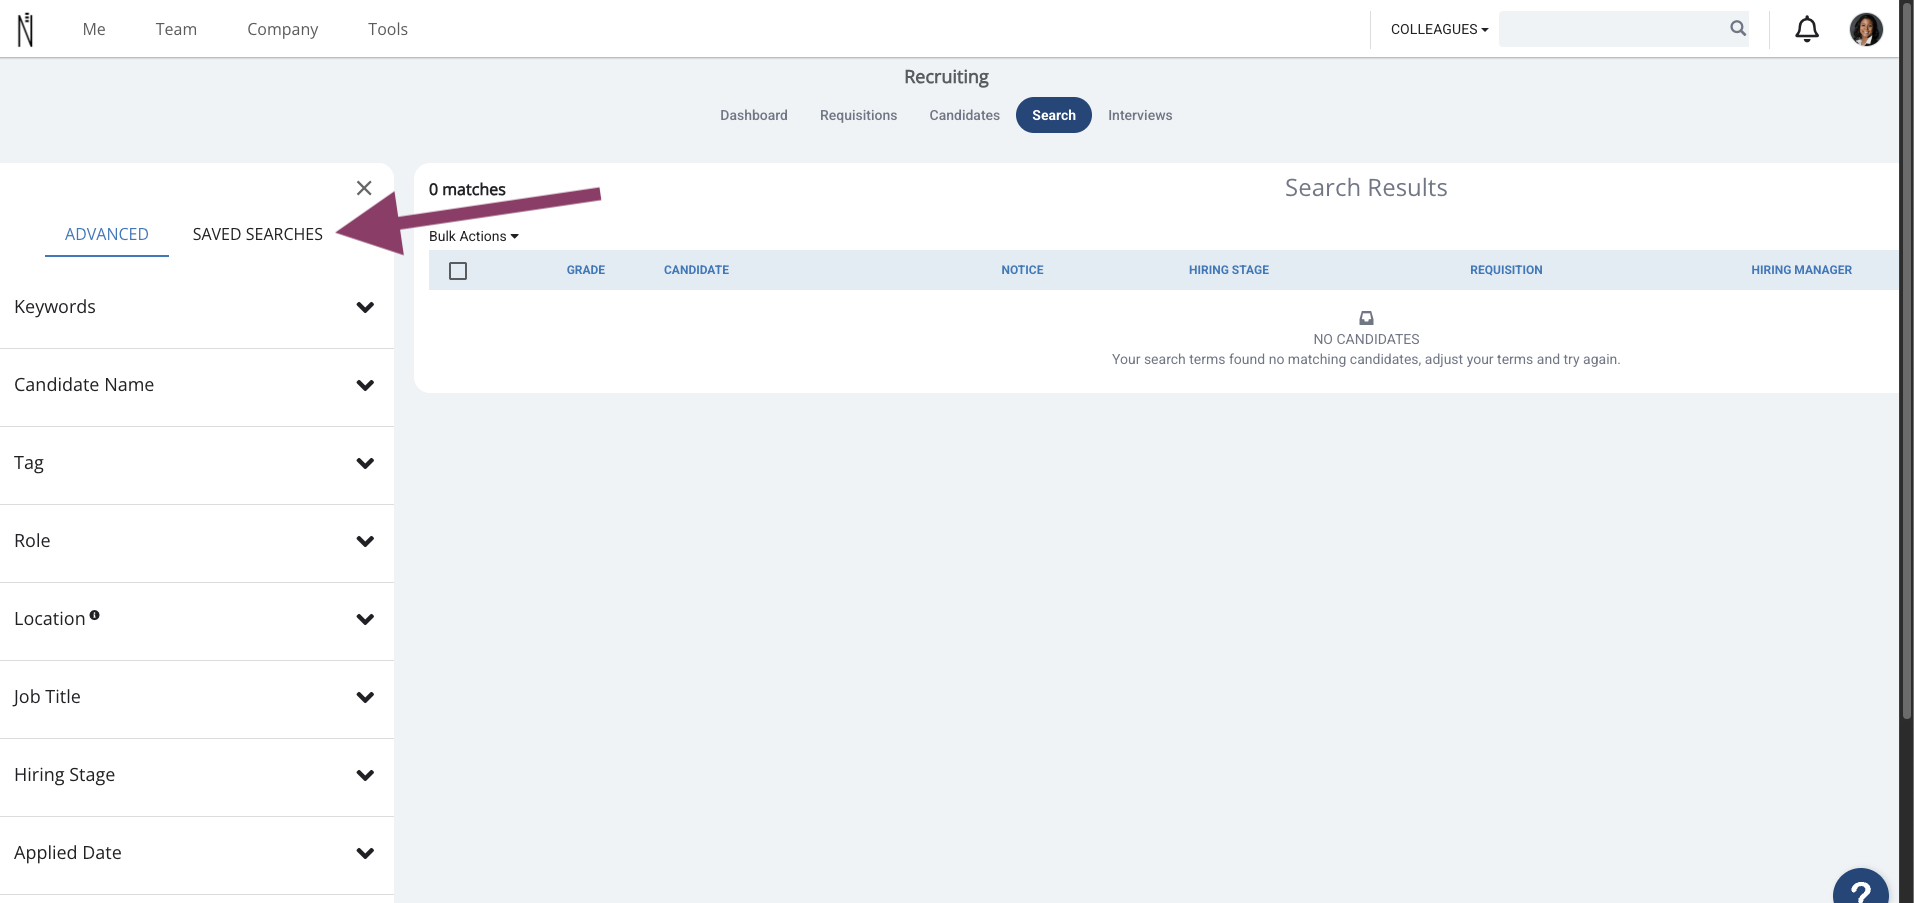Open the Requisitions page
Screen dimensions: 1914x903
[858, 115]
